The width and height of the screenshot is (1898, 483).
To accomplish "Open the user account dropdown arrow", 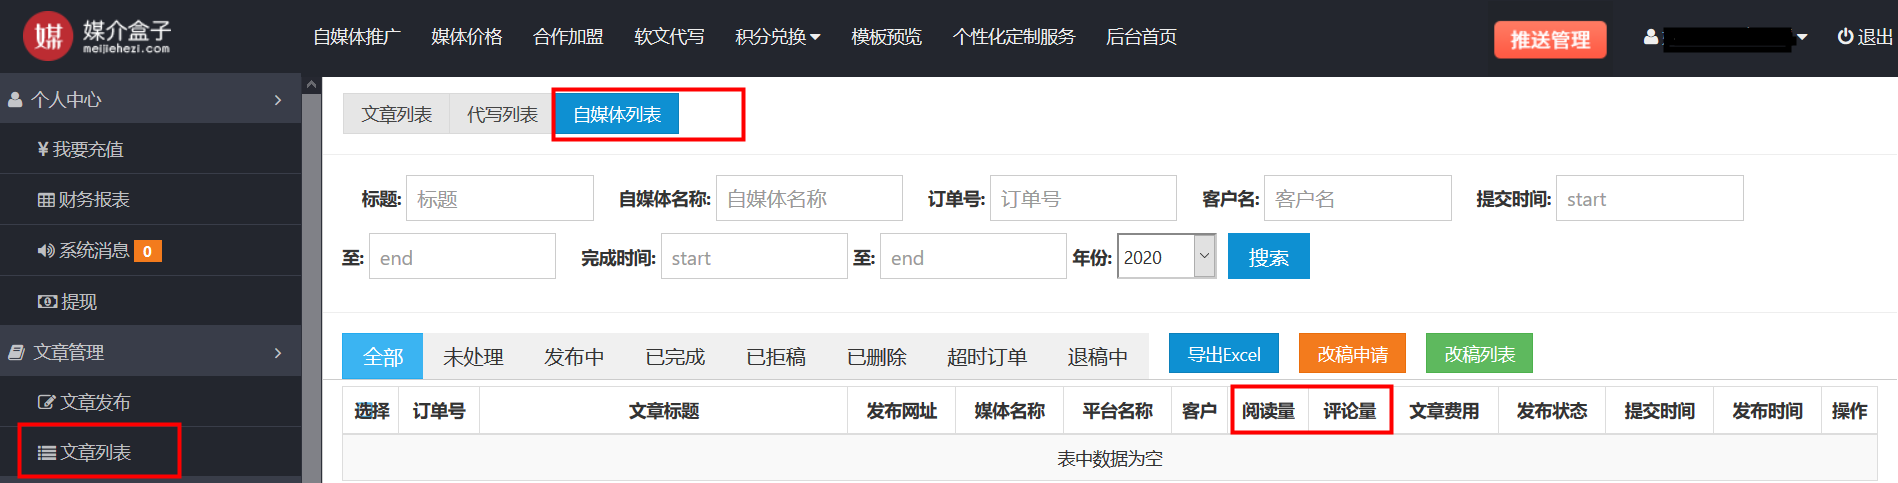I will [1802, 37].
